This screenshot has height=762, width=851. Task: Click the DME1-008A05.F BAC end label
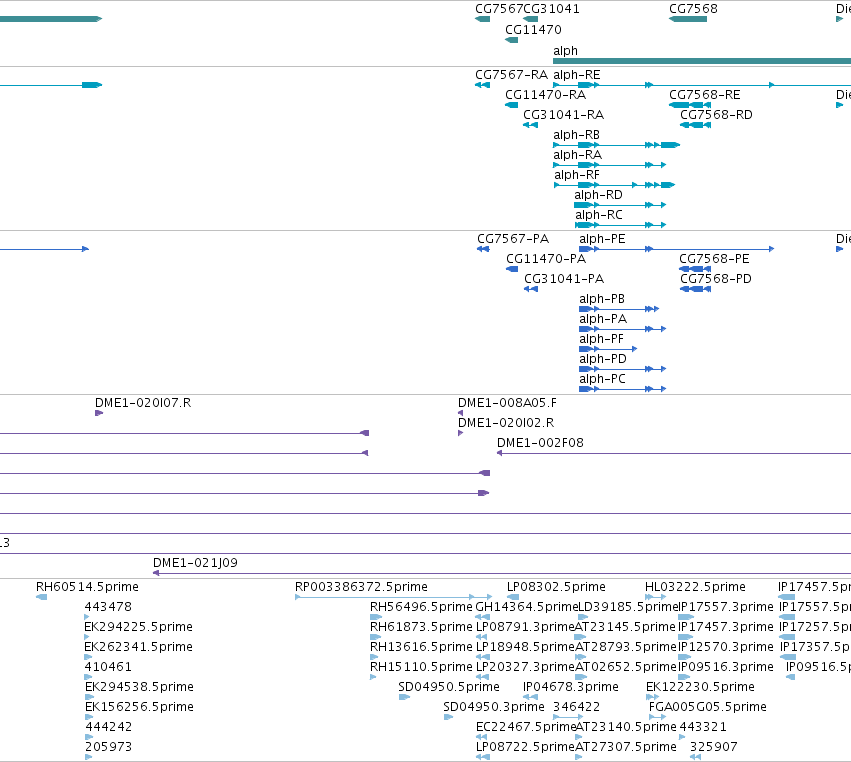[x=507, y=403]
